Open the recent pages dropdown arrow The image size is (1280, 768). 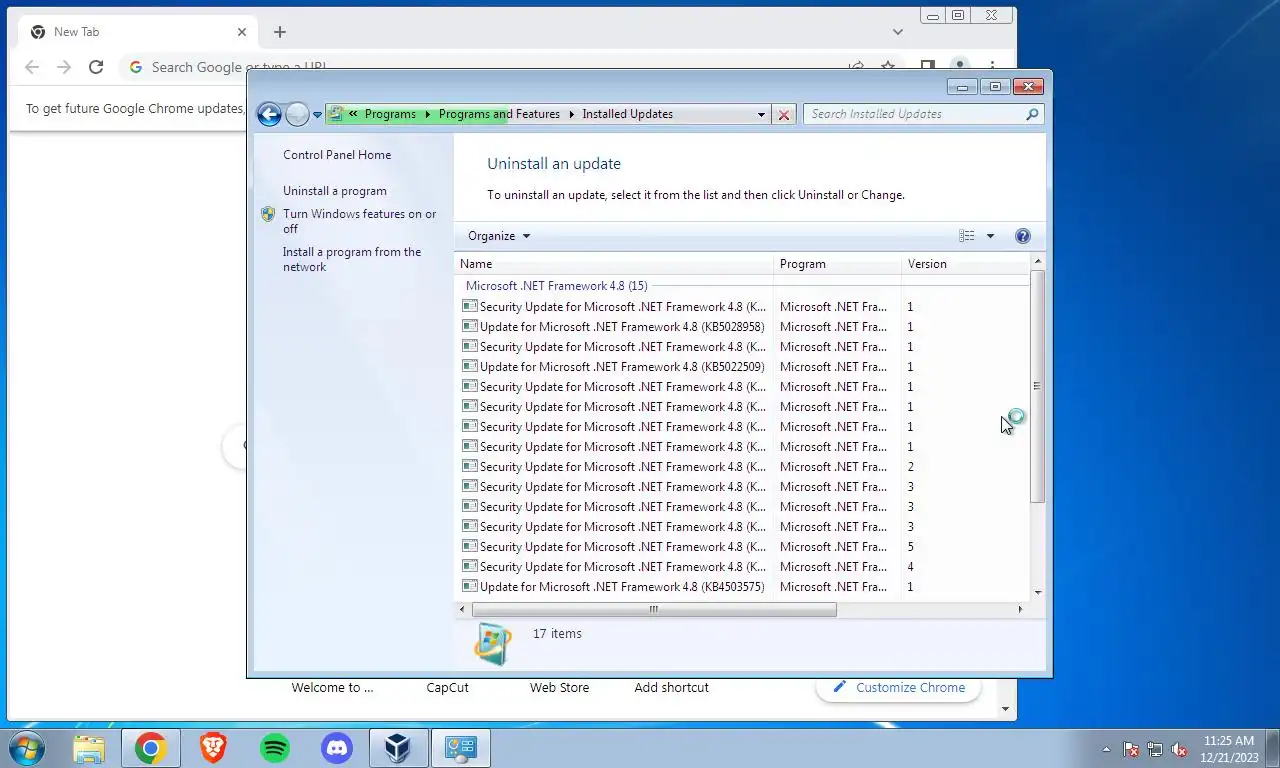pos(317,115)
